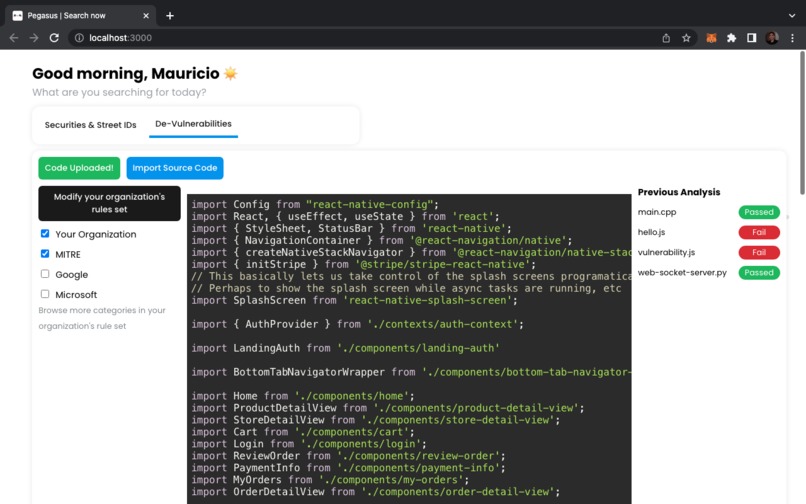Toggle the browser side panel icon

[x=752, y=38]
